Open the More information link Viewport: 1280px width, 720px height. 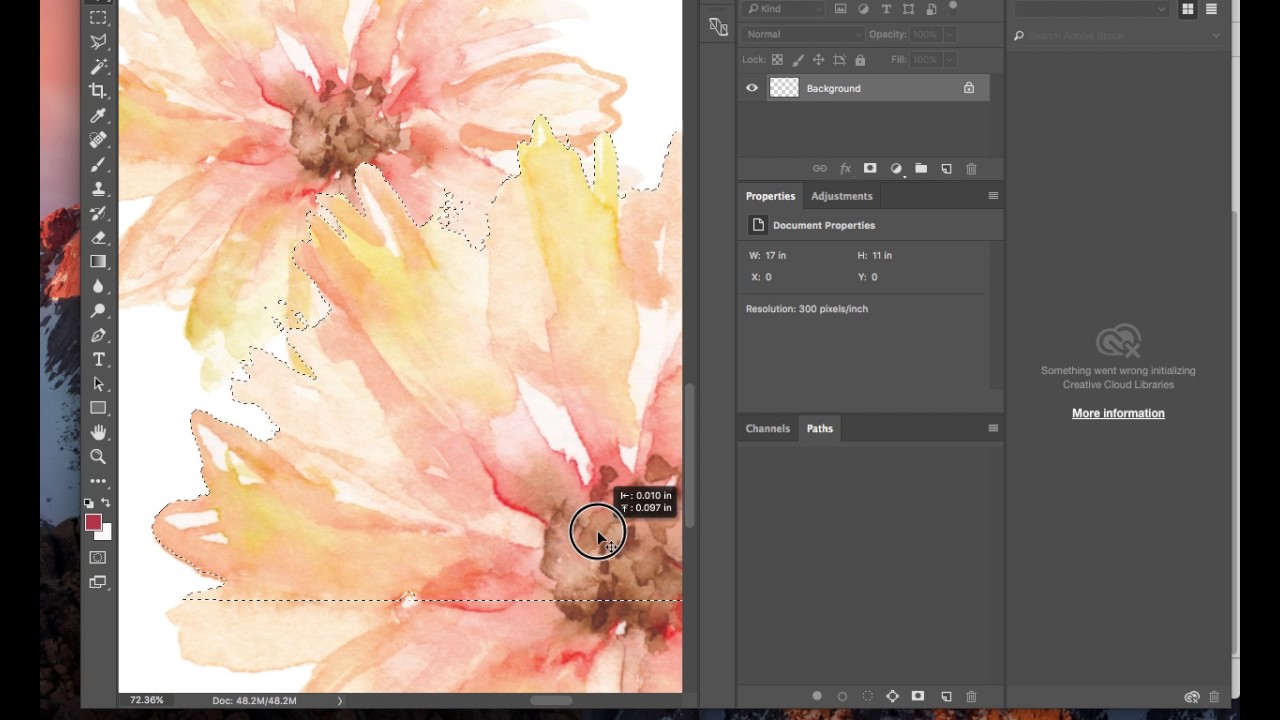(x=1118, y=413)
